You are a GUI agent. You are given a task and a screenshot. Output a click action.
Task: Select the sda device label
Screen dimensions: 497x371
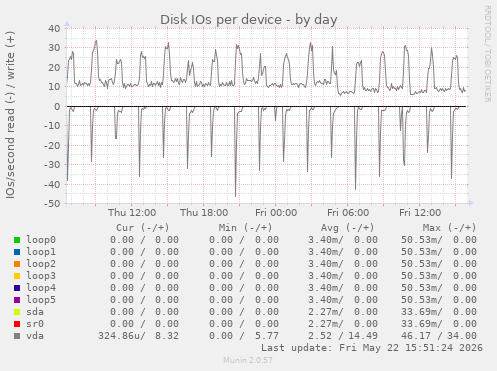35,312
